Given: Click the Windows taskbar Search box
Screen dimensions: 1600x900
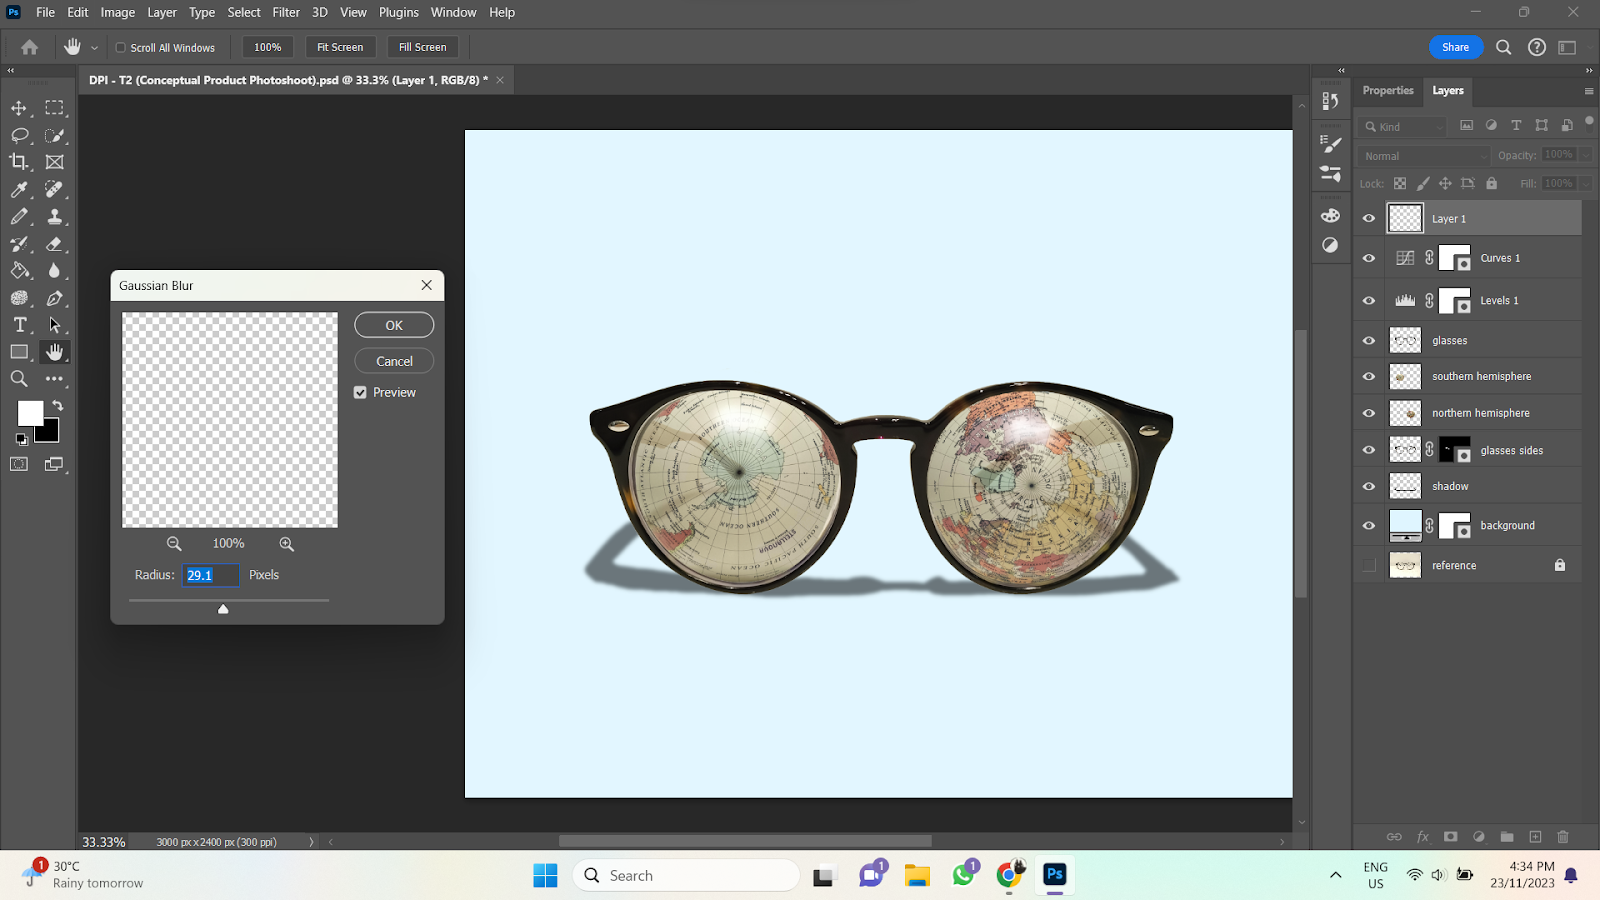Looking at the screenshot, I should 686,875.
